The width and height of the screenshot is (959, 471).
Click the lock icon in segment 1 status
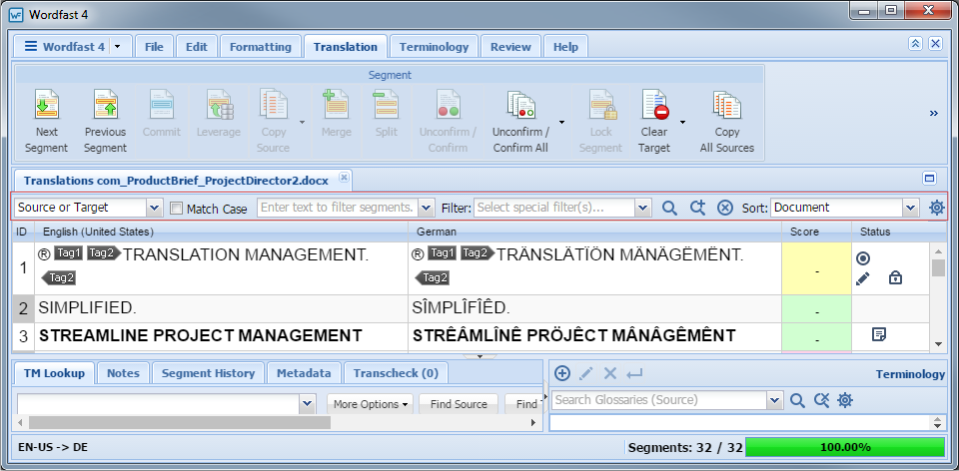[895, 278]
